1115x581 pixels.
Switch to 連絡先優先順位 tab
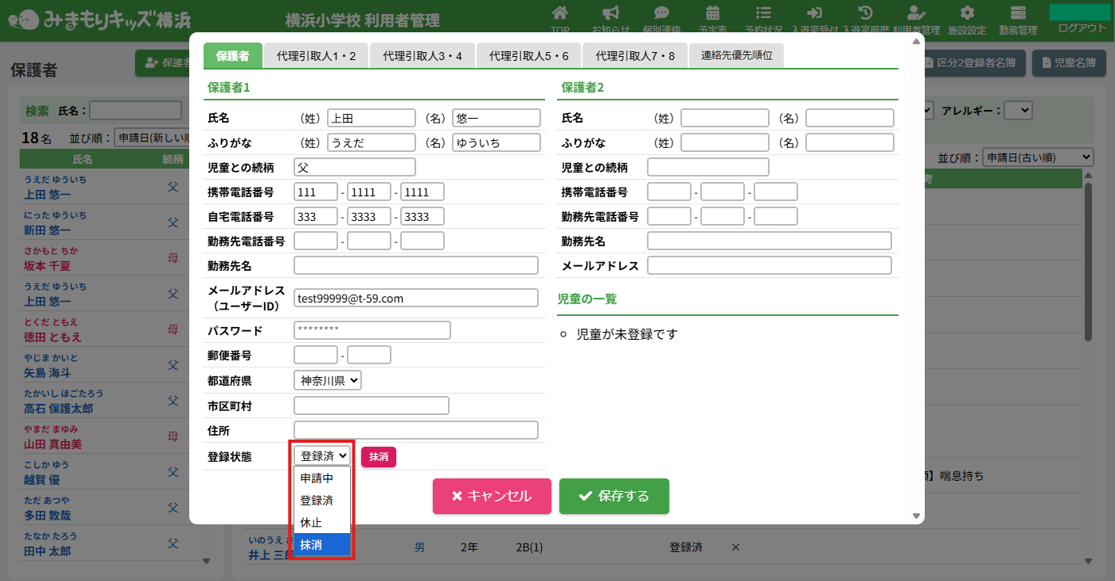pyautogui.click(x=736, y=56)
